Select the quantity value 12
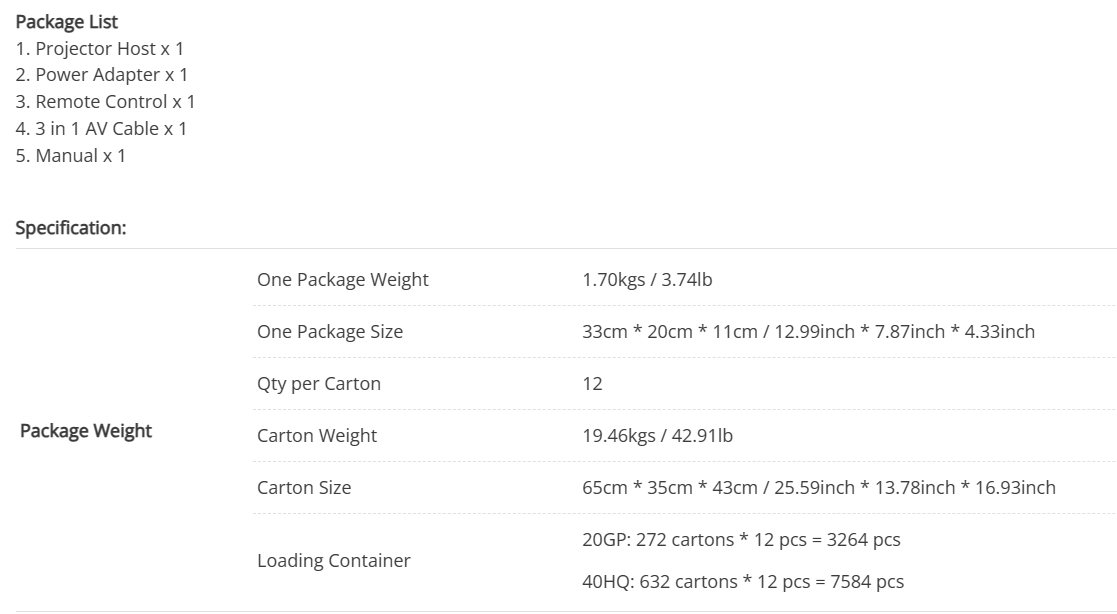This screenshot has height=614, width=1117. 592,384
